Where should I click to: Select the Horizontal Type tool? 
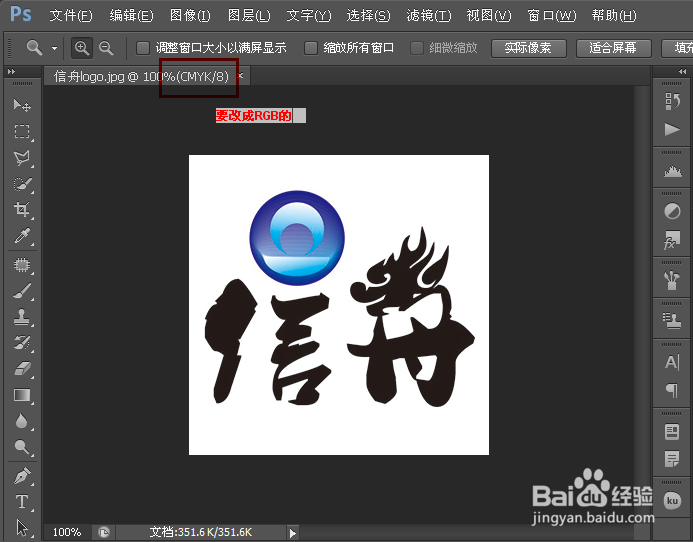22,502
